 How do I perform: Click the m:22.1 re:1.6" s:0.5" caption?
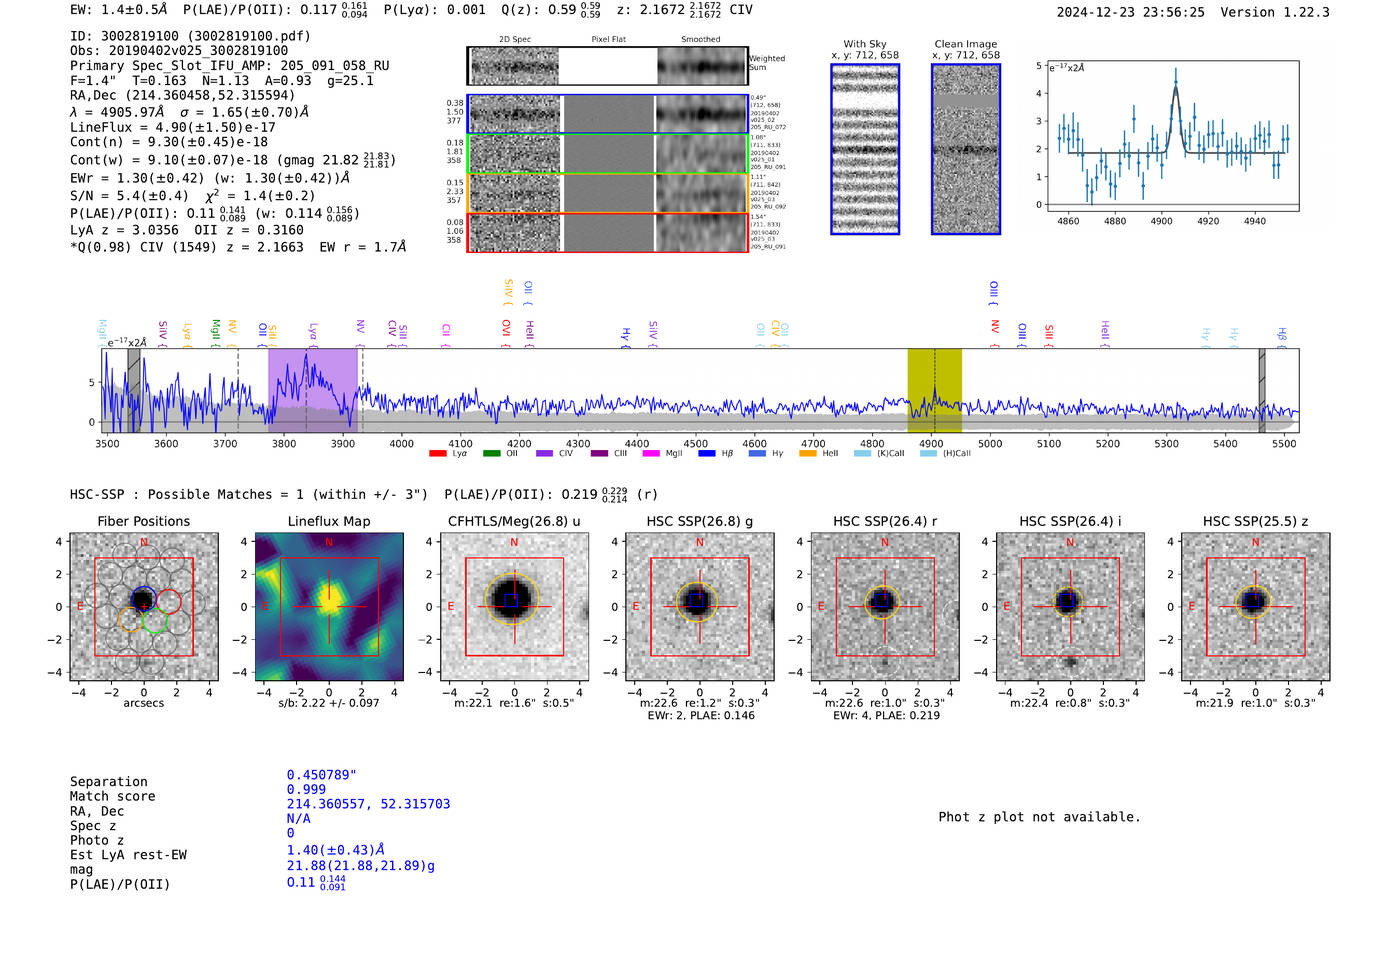point(514,703)
